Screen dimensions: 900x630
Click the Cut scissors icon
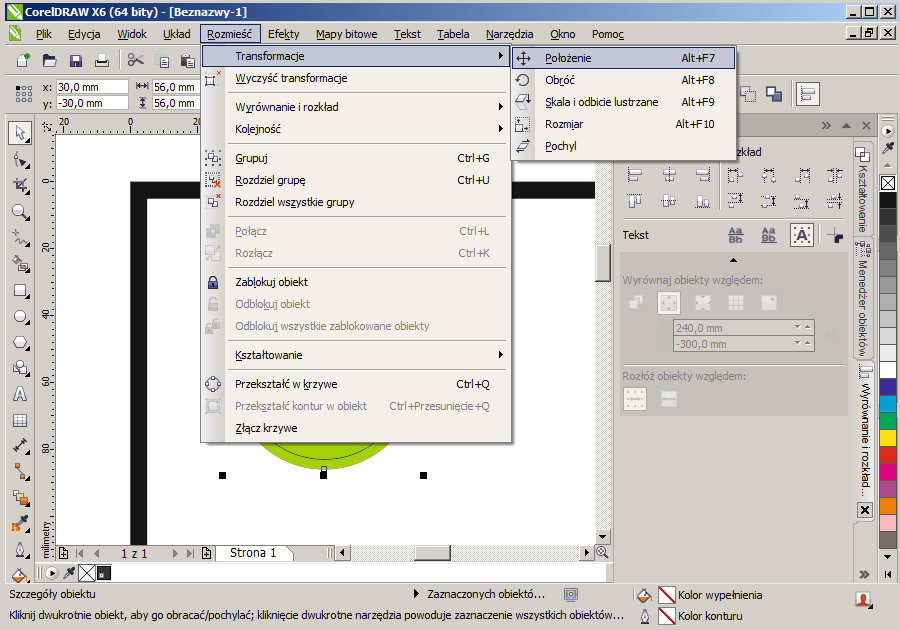point(135,60)
